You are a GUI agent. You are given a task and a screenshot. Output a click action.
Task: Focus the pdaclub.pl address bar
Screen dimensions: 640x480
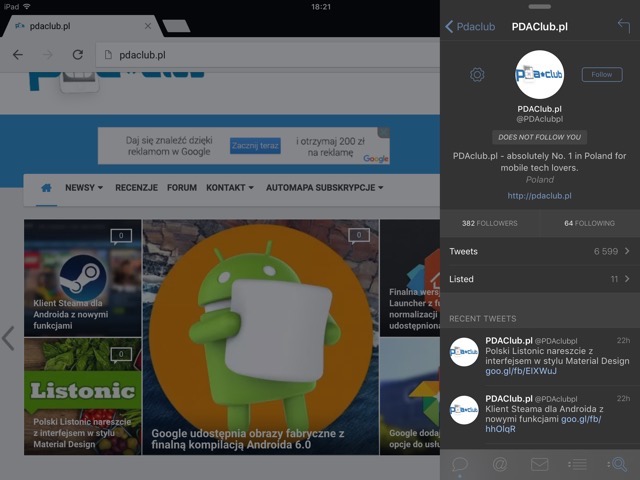point(267,55)
